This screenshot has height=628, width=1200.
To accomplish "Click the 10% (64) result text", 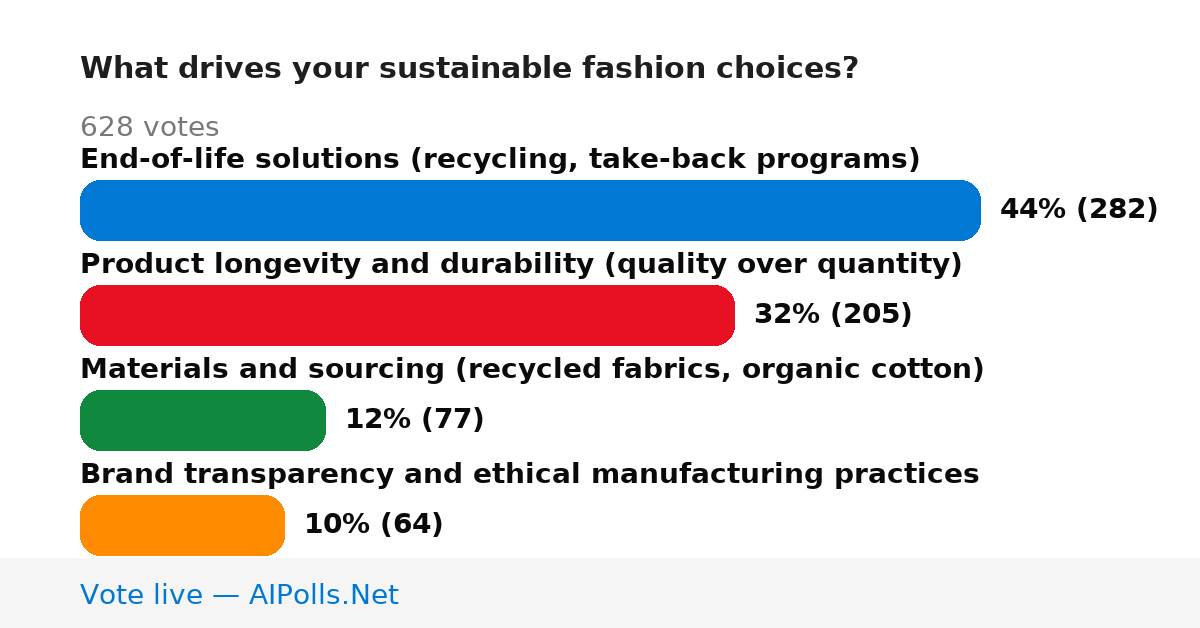I will tap(373, 525).
